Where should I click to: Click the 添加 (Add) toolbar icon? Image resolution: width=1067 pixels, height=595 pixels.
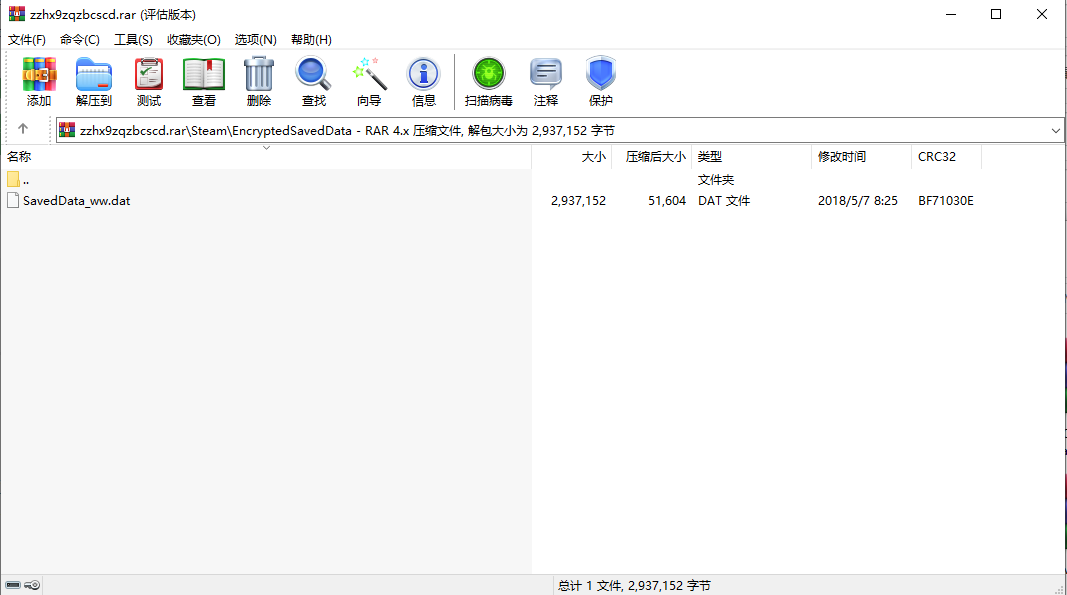point(39,74)
